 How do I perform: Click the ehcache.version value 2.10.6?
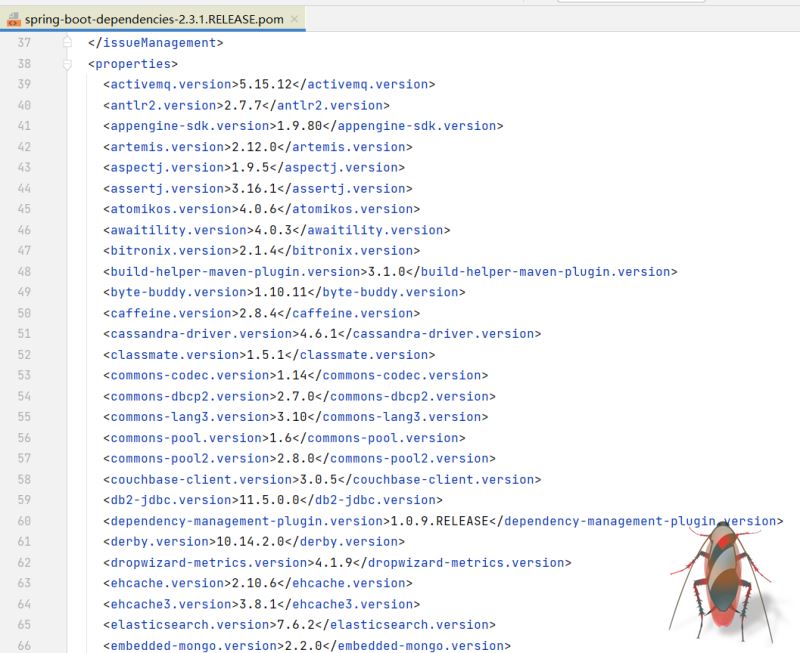pyautogui.click(x=254, y=583)
